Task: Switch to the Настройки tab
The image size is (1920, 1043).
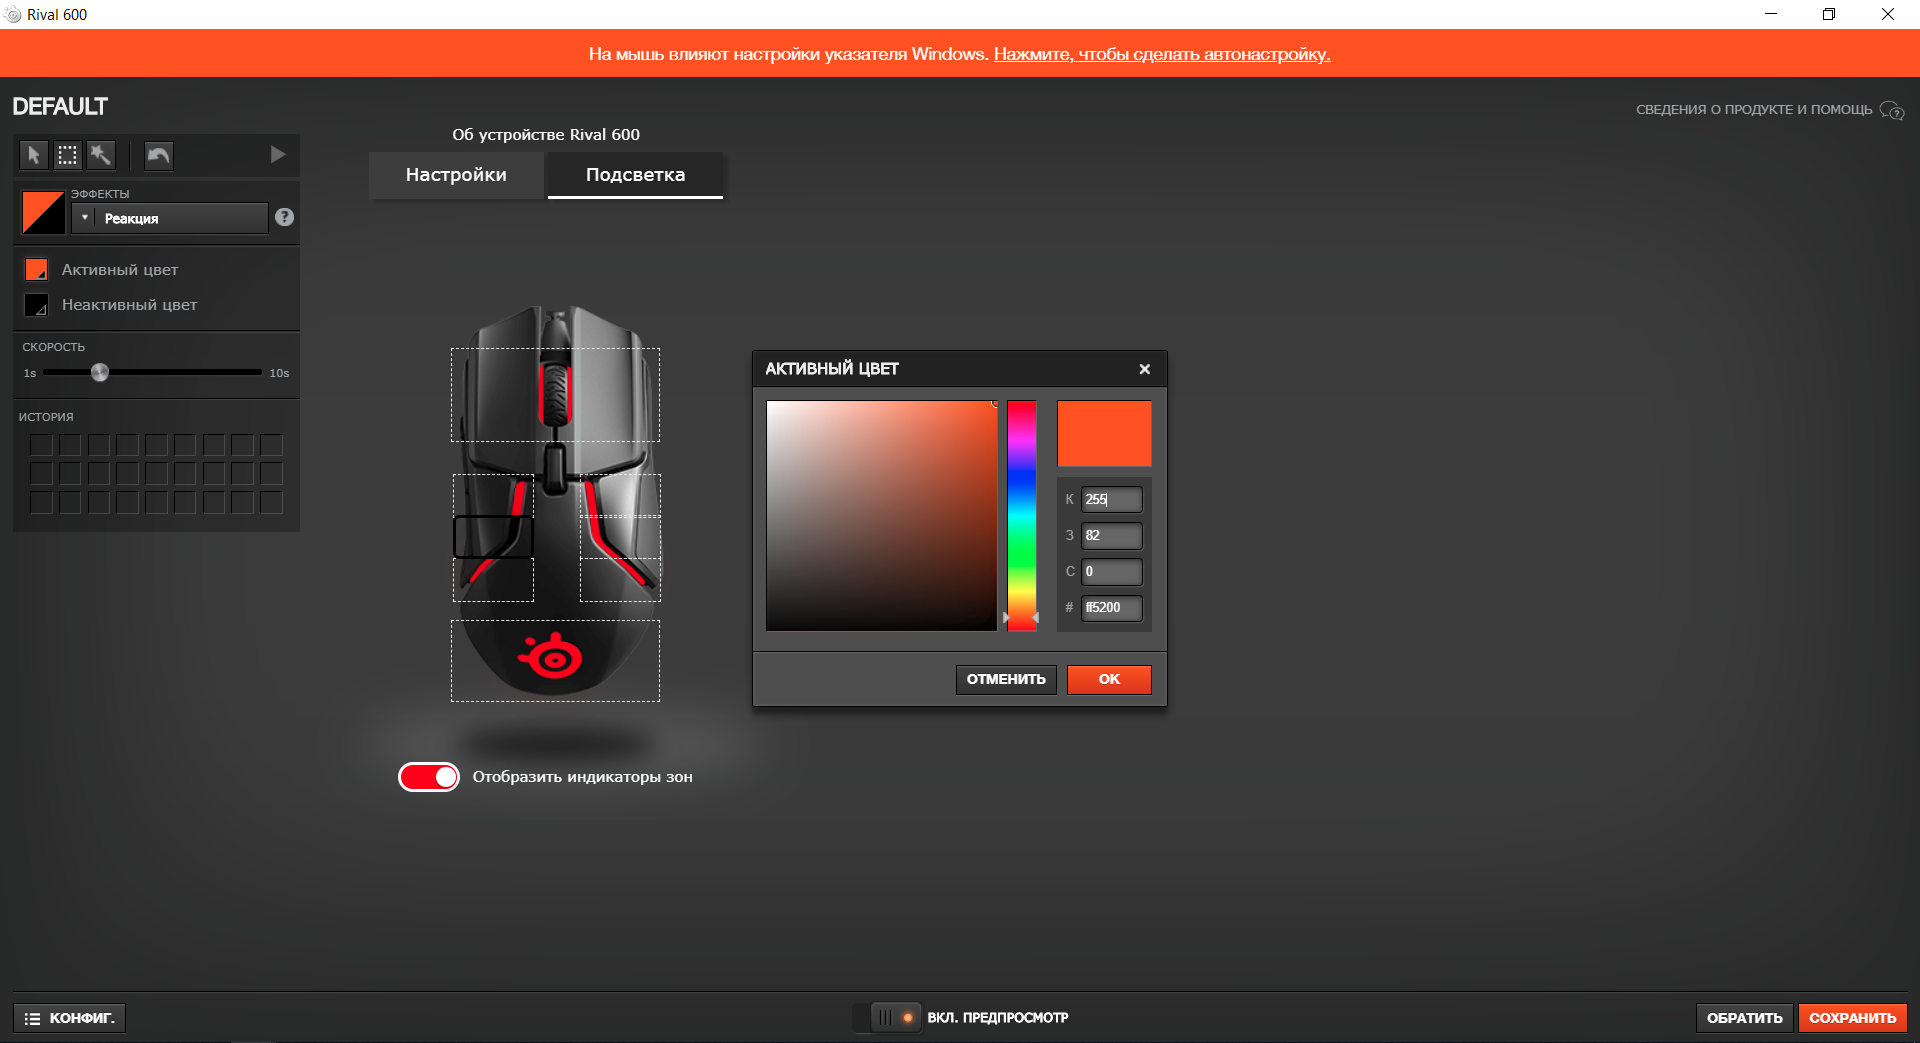Action: pos(456,175)
